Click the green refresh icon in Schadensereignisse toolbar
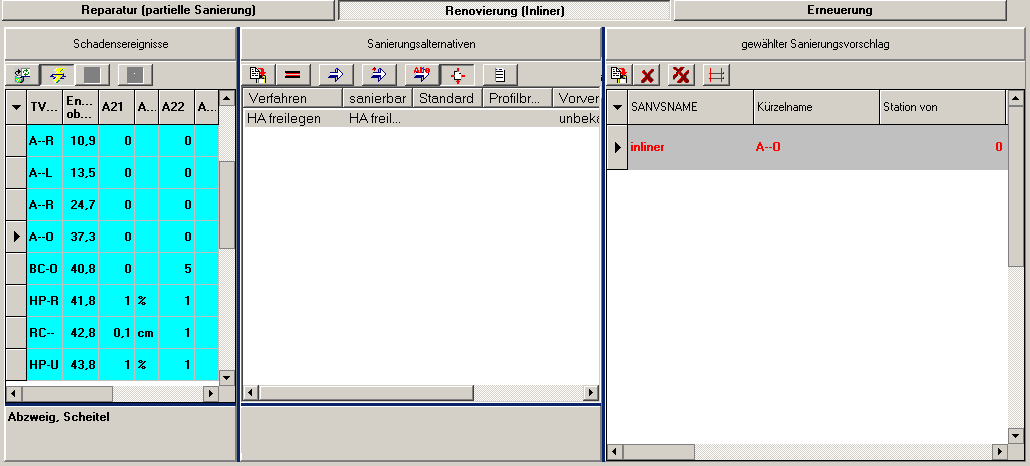The image size is (1030, 466). [22, 75]
